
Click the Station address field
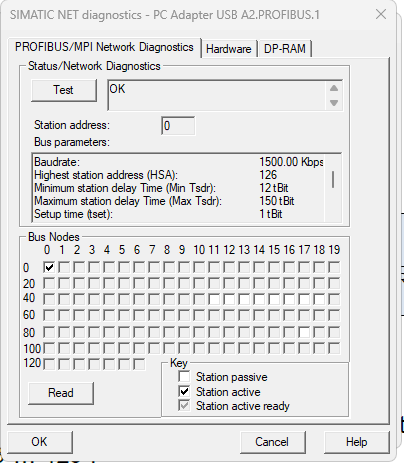pos(178,126)
